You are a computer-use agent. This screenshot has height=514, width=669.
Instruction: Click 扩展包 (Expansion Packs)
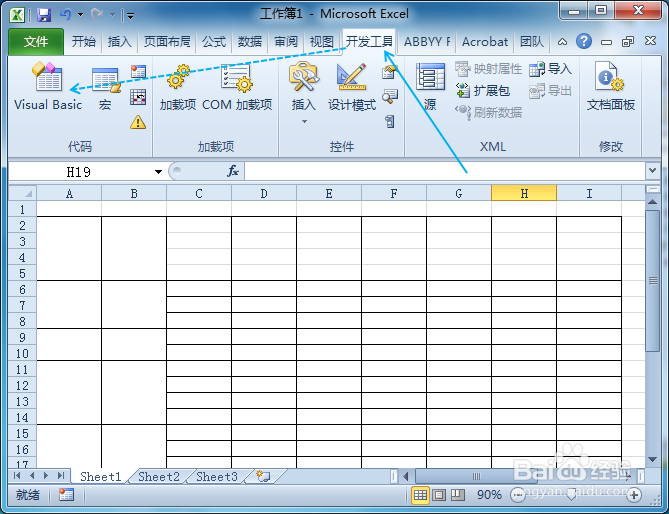[x=483, y=90]
